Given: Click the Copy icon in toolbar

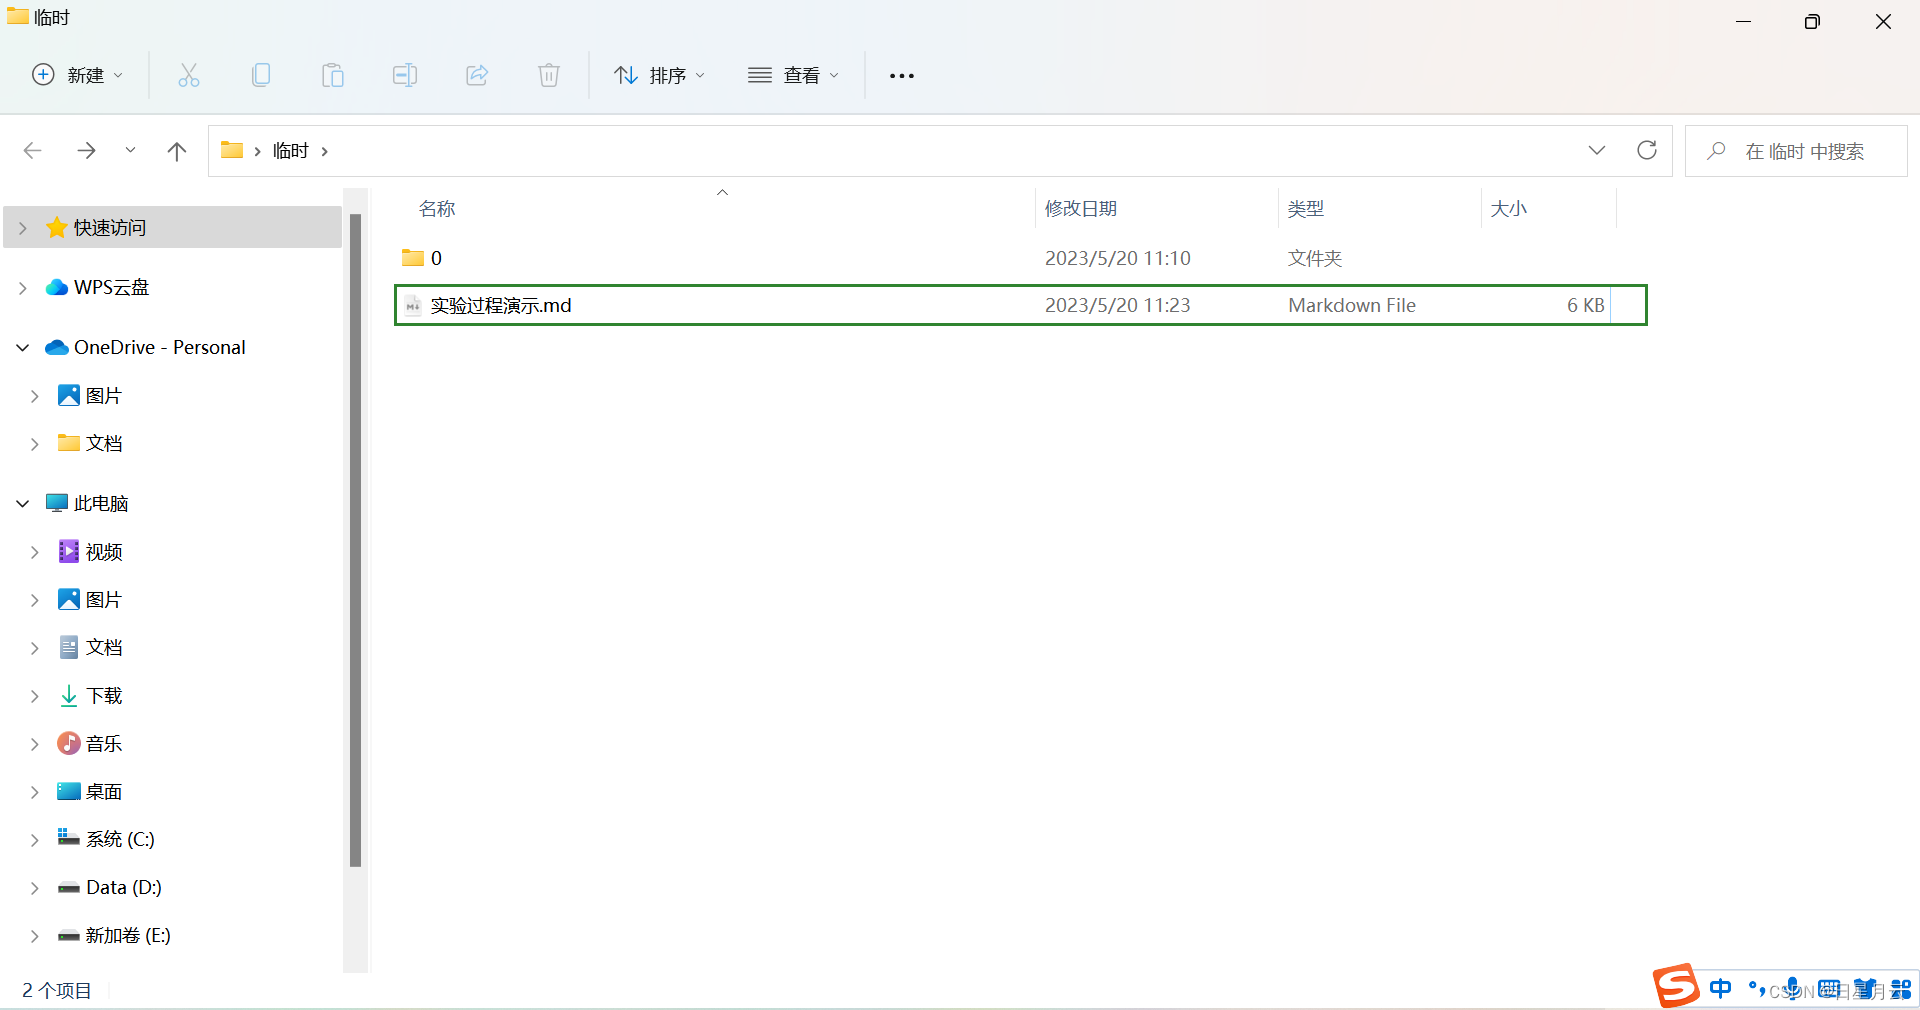Looking at the screenshot, I should pyautogui.click(x=261, y=75).
